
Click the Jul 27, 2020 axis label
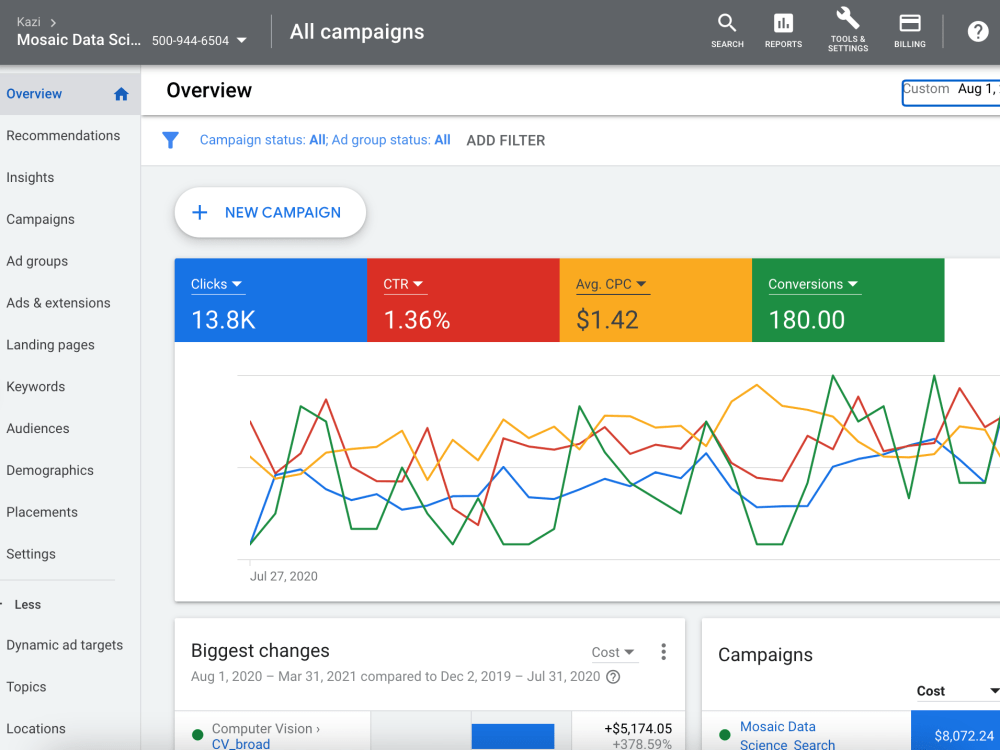[284, 576]
